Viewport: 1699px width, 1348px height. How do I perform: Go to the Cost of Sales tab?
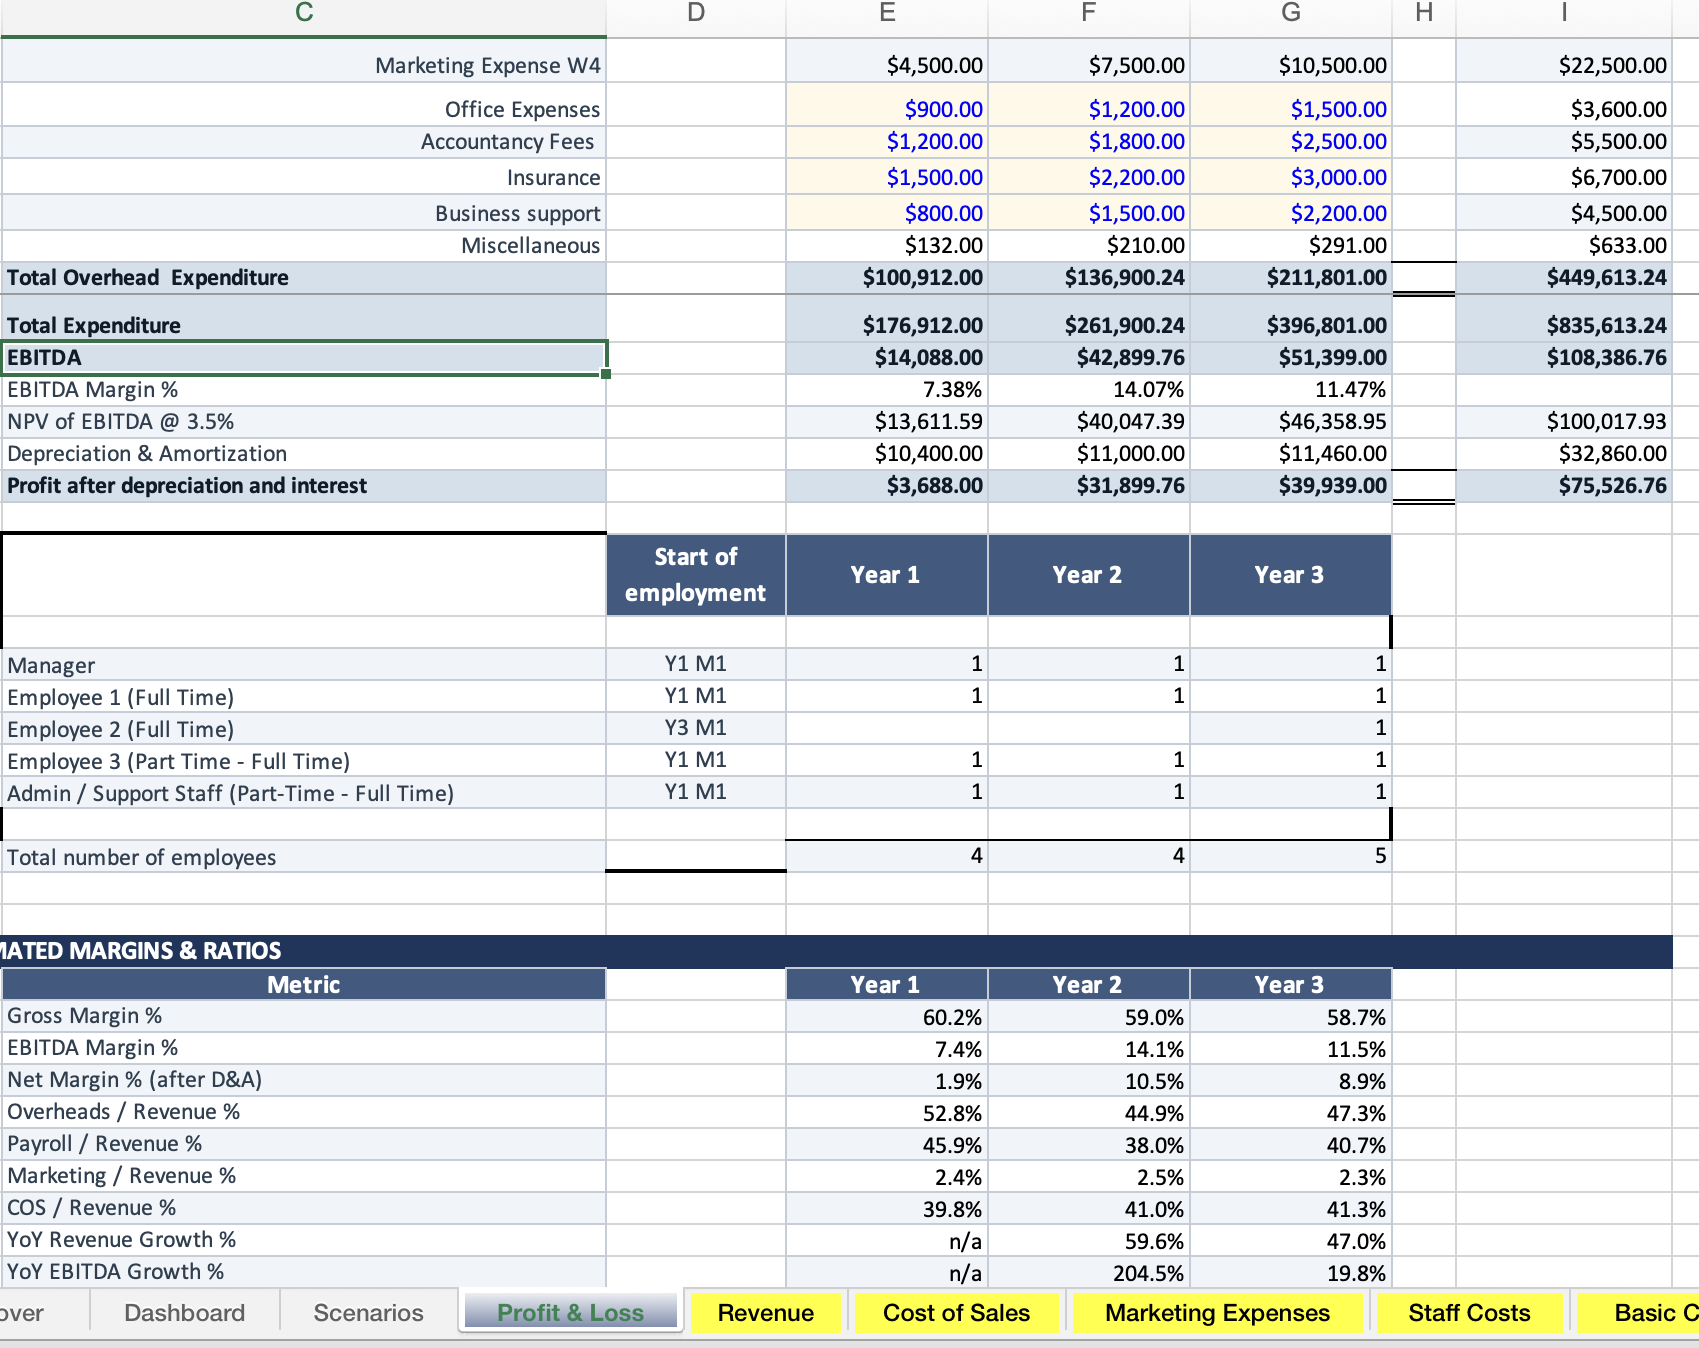956,1312
